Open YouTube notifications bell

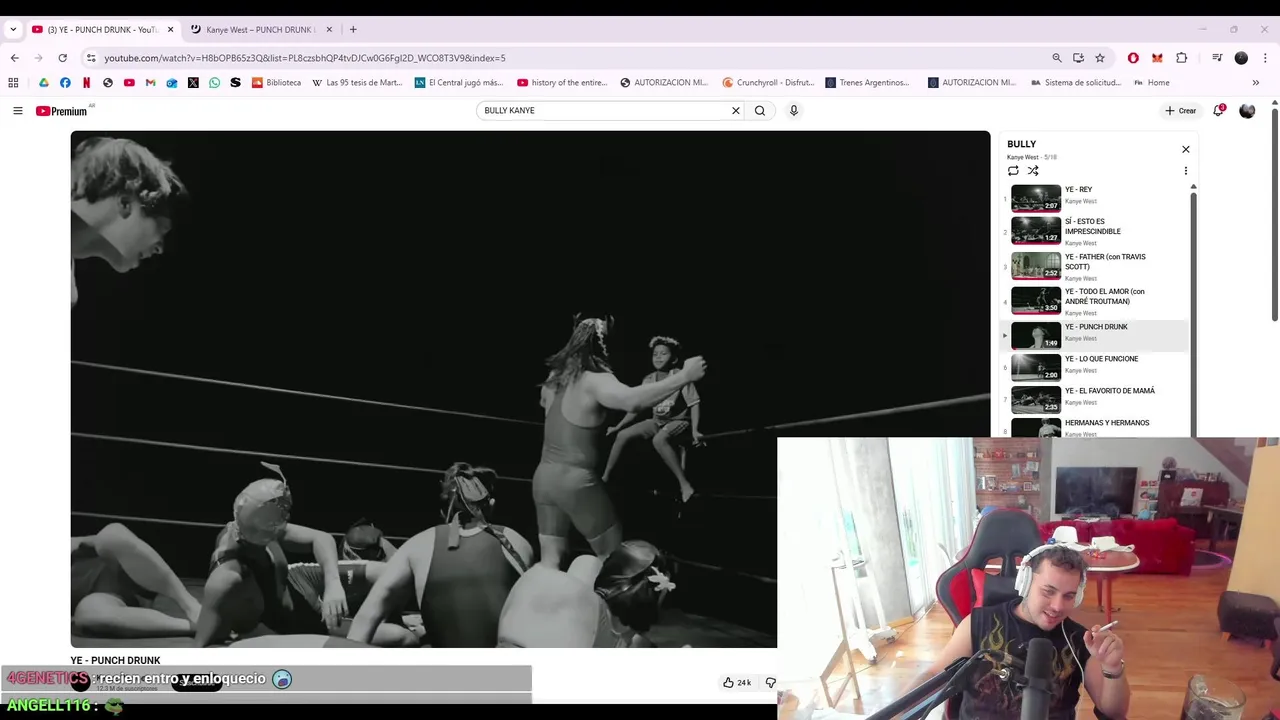[x=1218, y=111]
